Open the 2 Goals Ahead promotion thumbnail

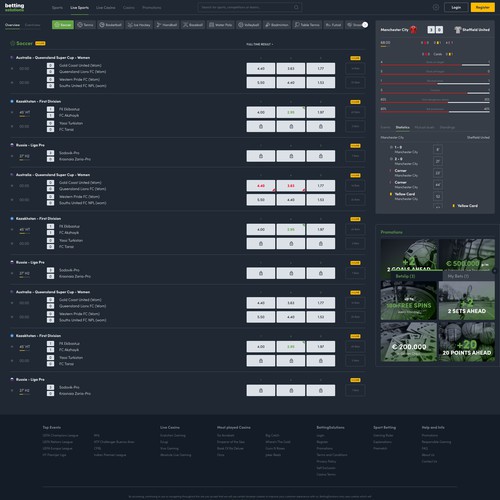pyautogui.click(x=409, y=254)
